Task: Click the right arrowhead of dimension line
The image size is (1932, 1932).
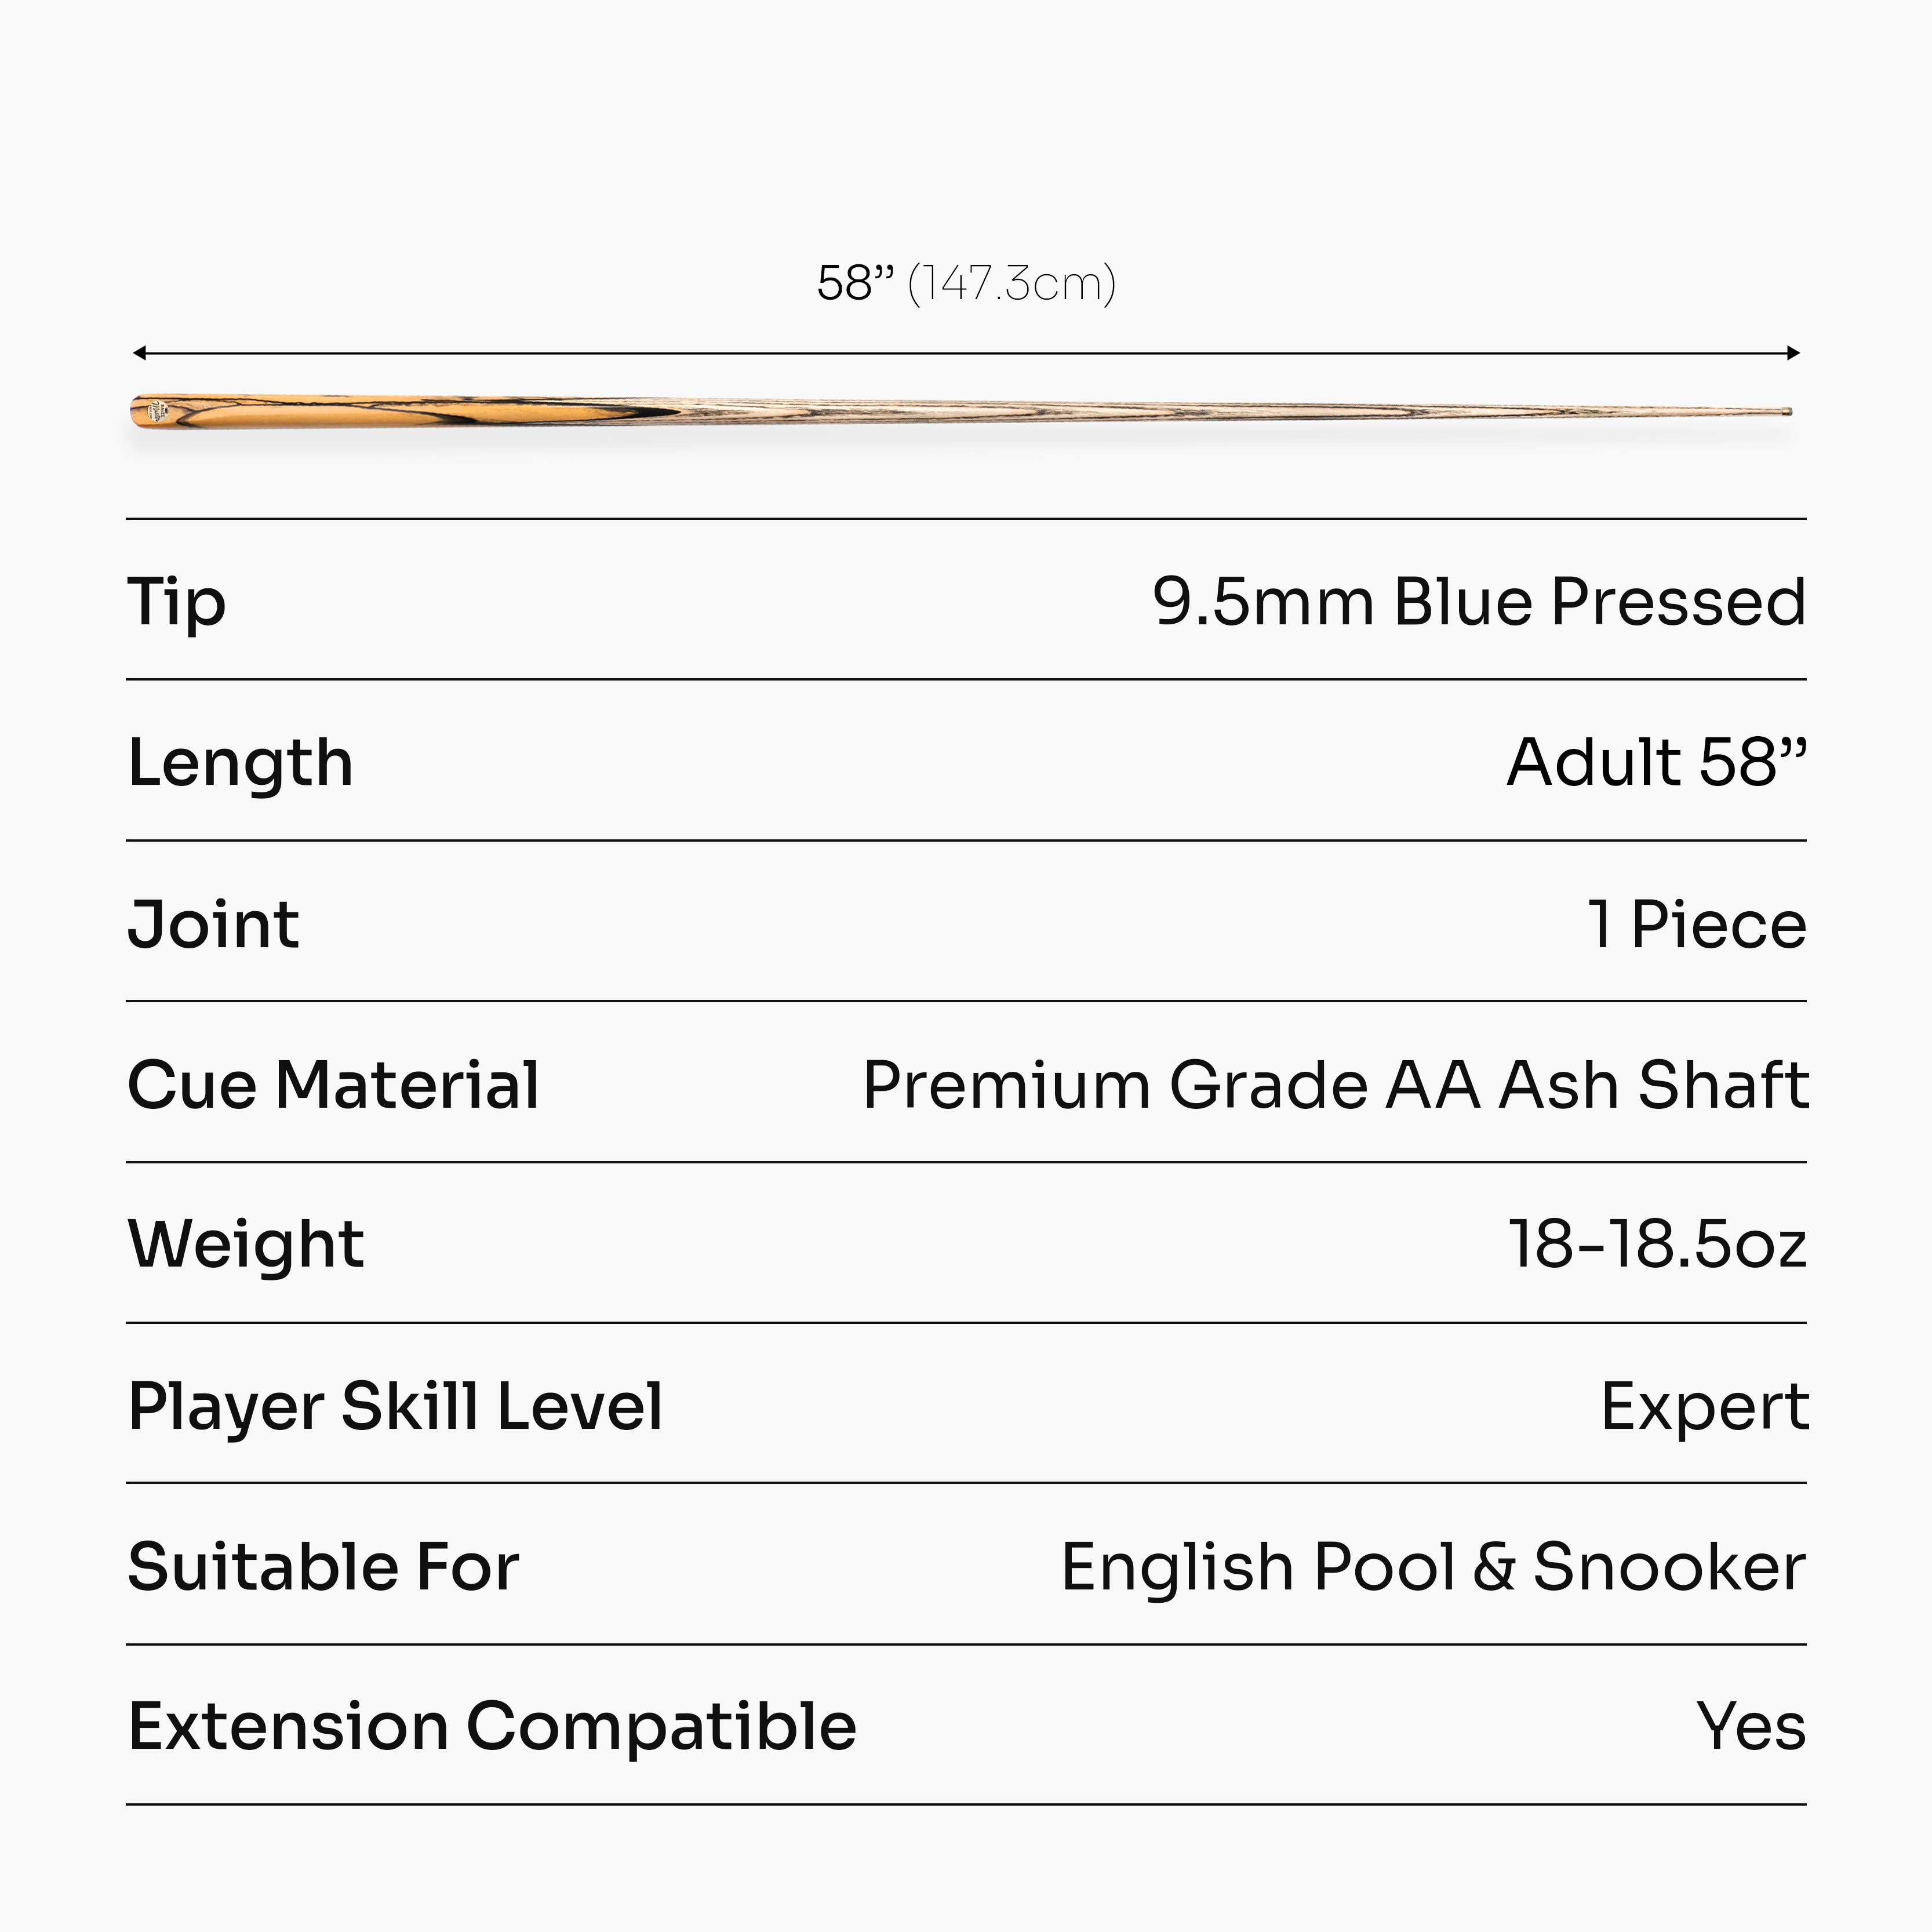Action: [1794, 353]
